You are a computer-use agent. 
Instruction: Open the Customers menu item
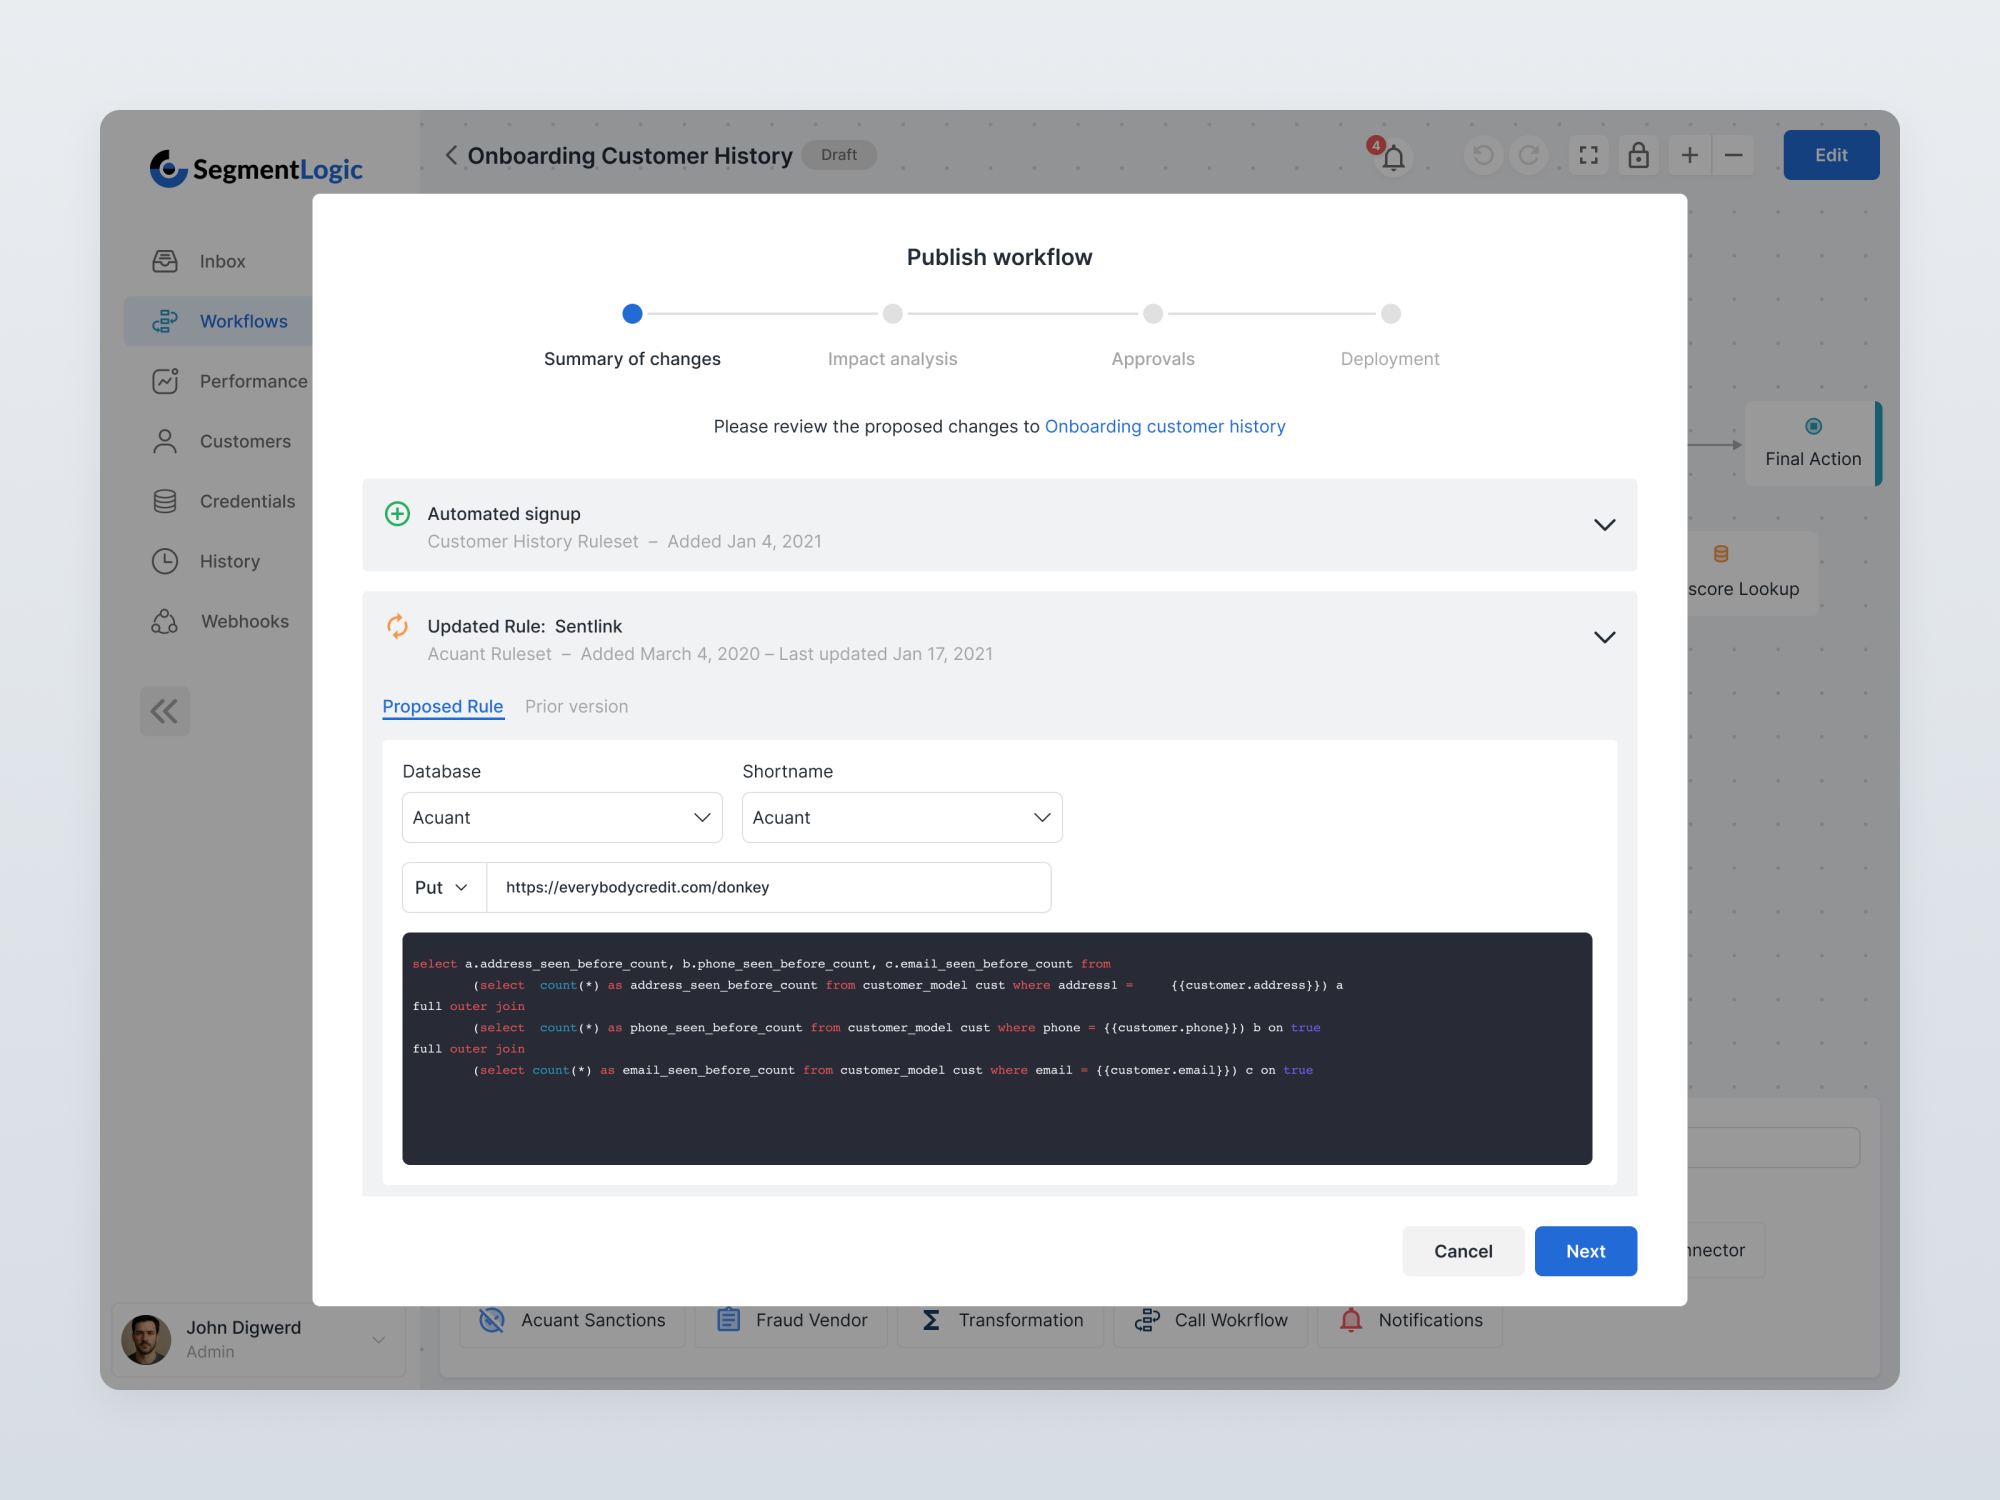(x=245, y=441)
